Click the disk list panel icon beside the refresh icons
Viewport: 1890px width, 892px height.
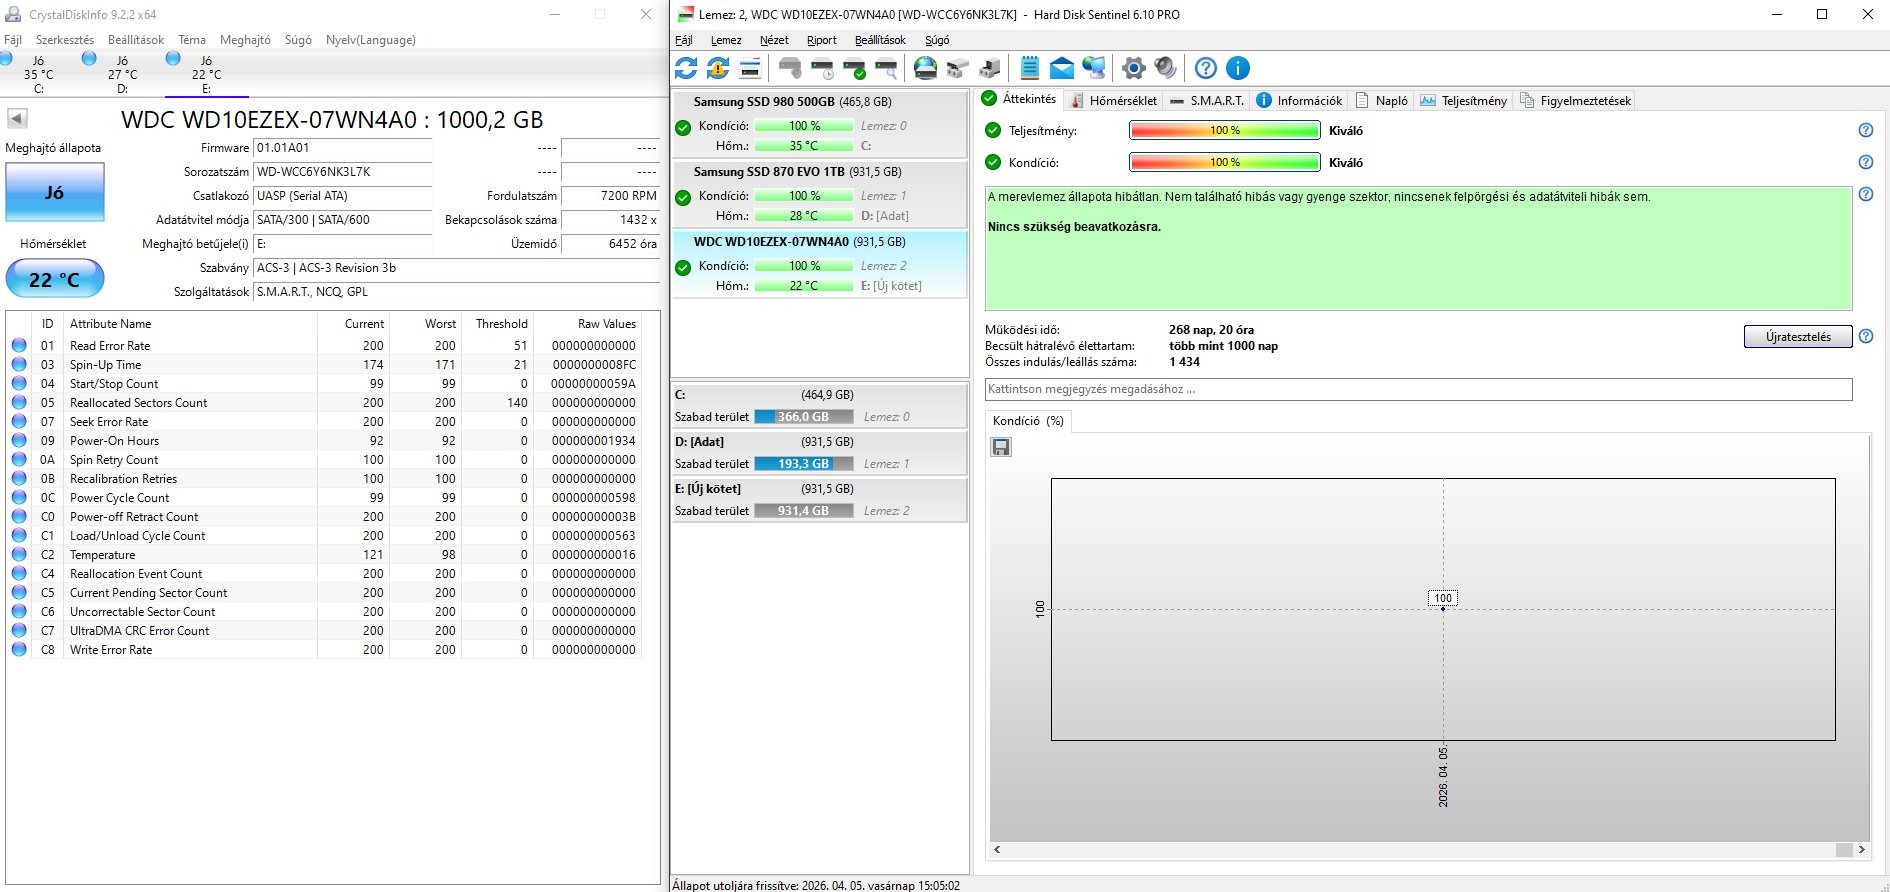point(750,68)
